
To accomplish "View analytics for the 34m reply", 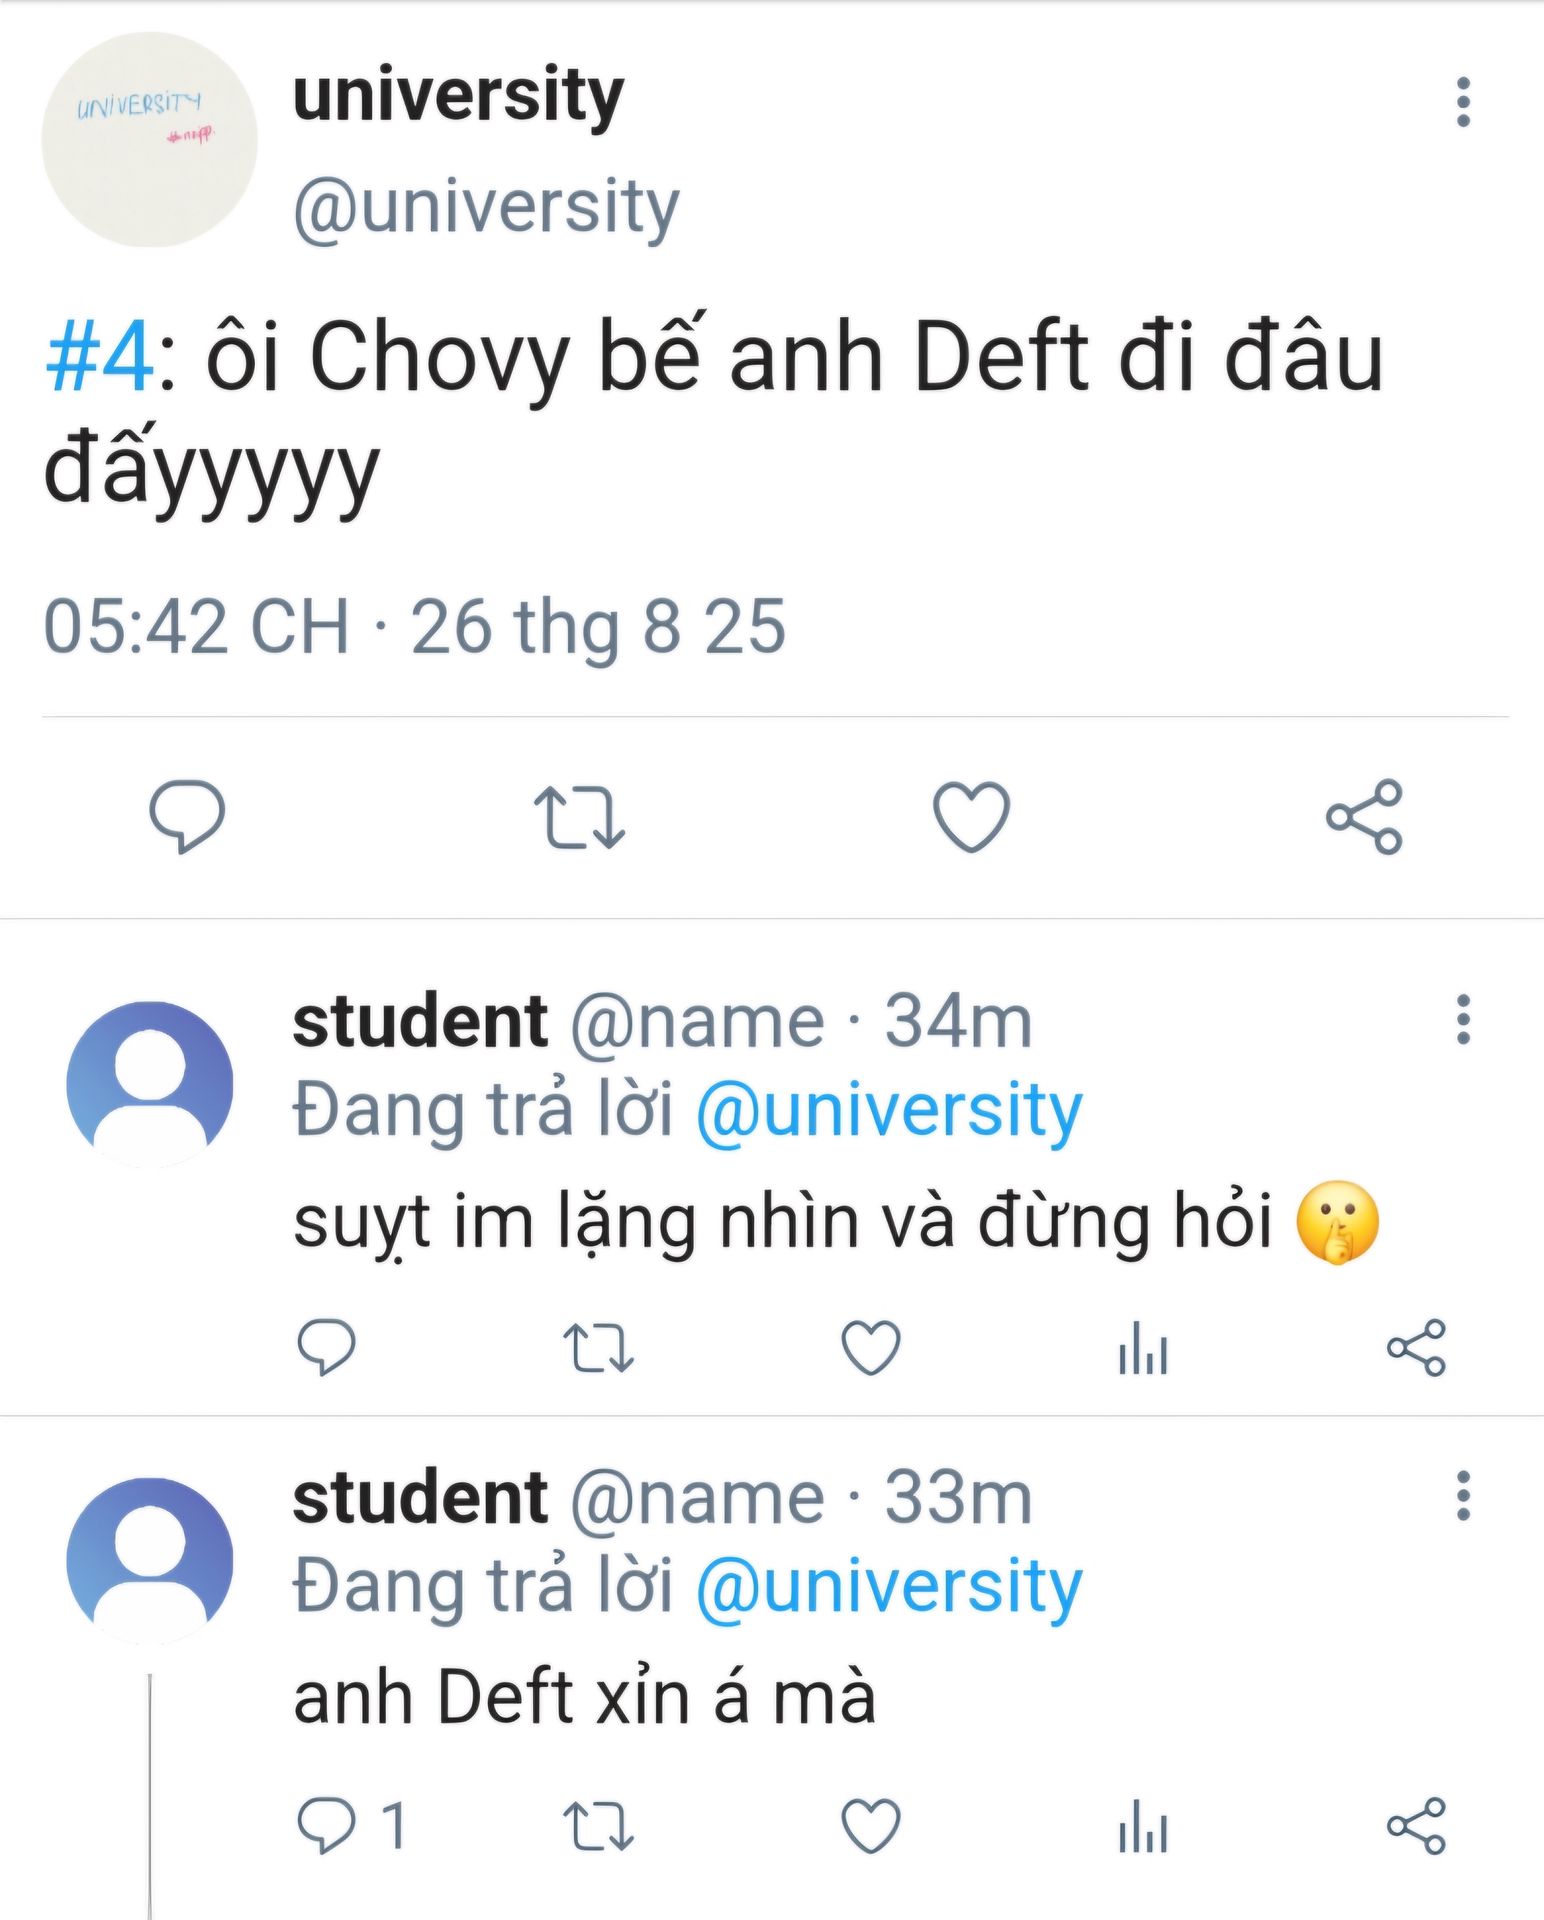I will [1142, 1347].
